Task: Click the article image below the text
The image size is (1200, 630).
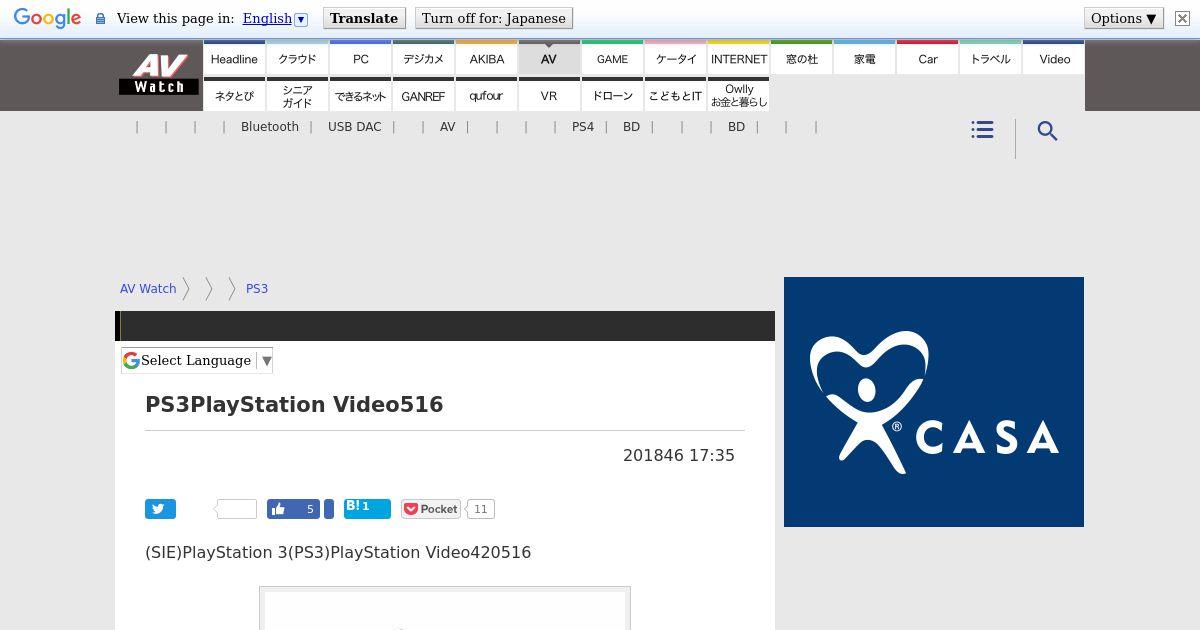Action: 445,608
